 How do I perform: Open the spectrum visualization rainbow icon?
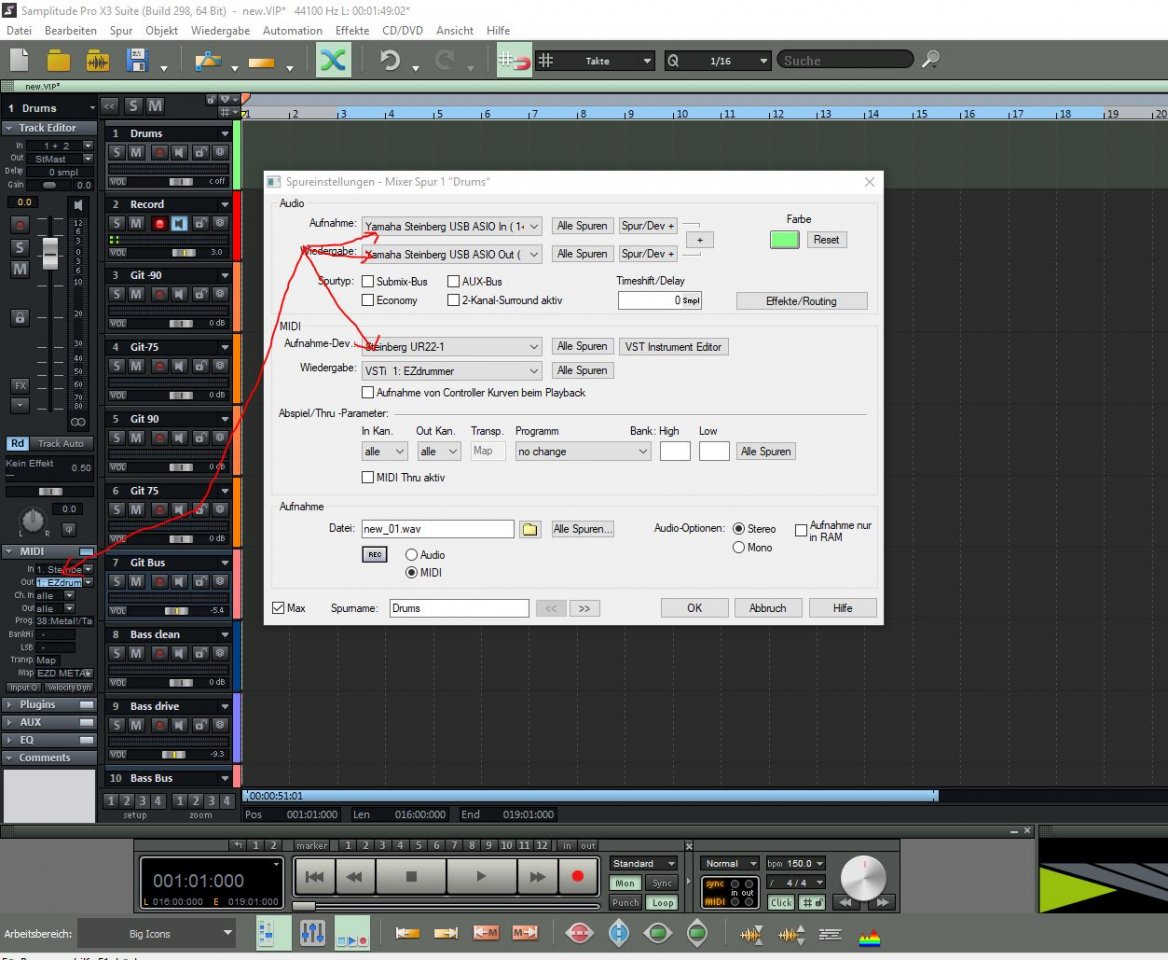[869, 936]
